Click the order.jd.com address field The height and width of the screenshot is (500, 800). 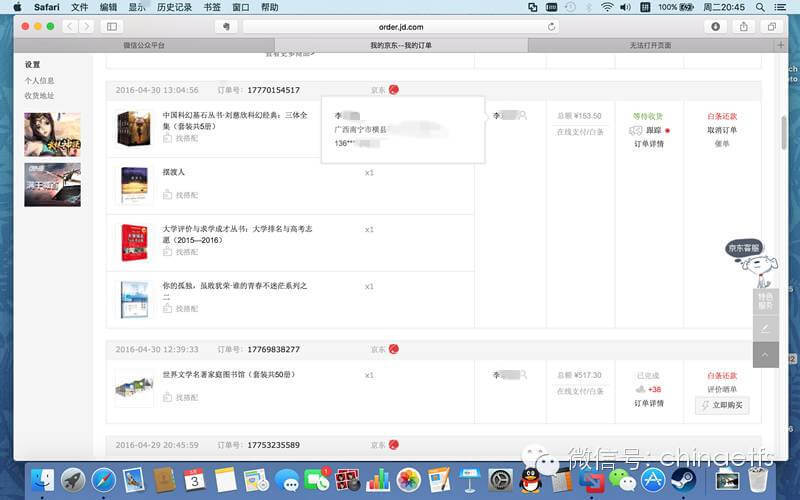(400, 26)
